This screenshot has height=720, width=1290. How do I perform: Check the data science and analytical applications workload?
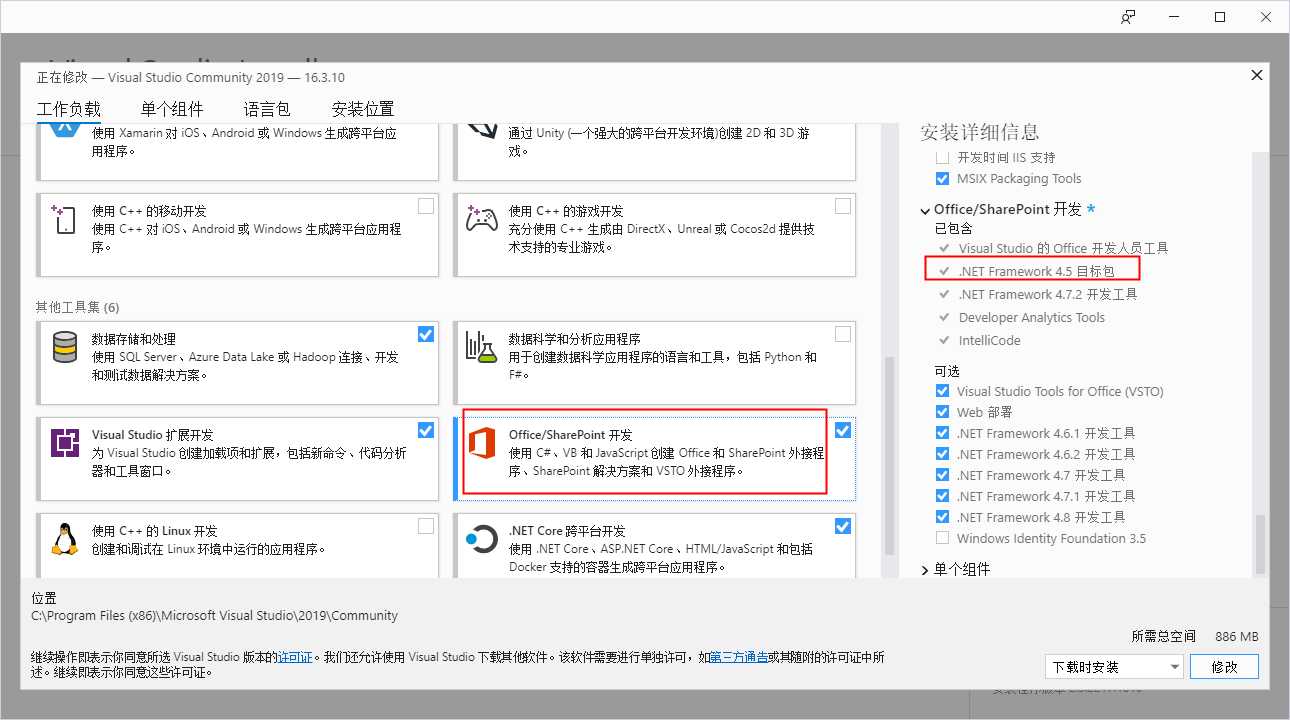pos(843,334)
